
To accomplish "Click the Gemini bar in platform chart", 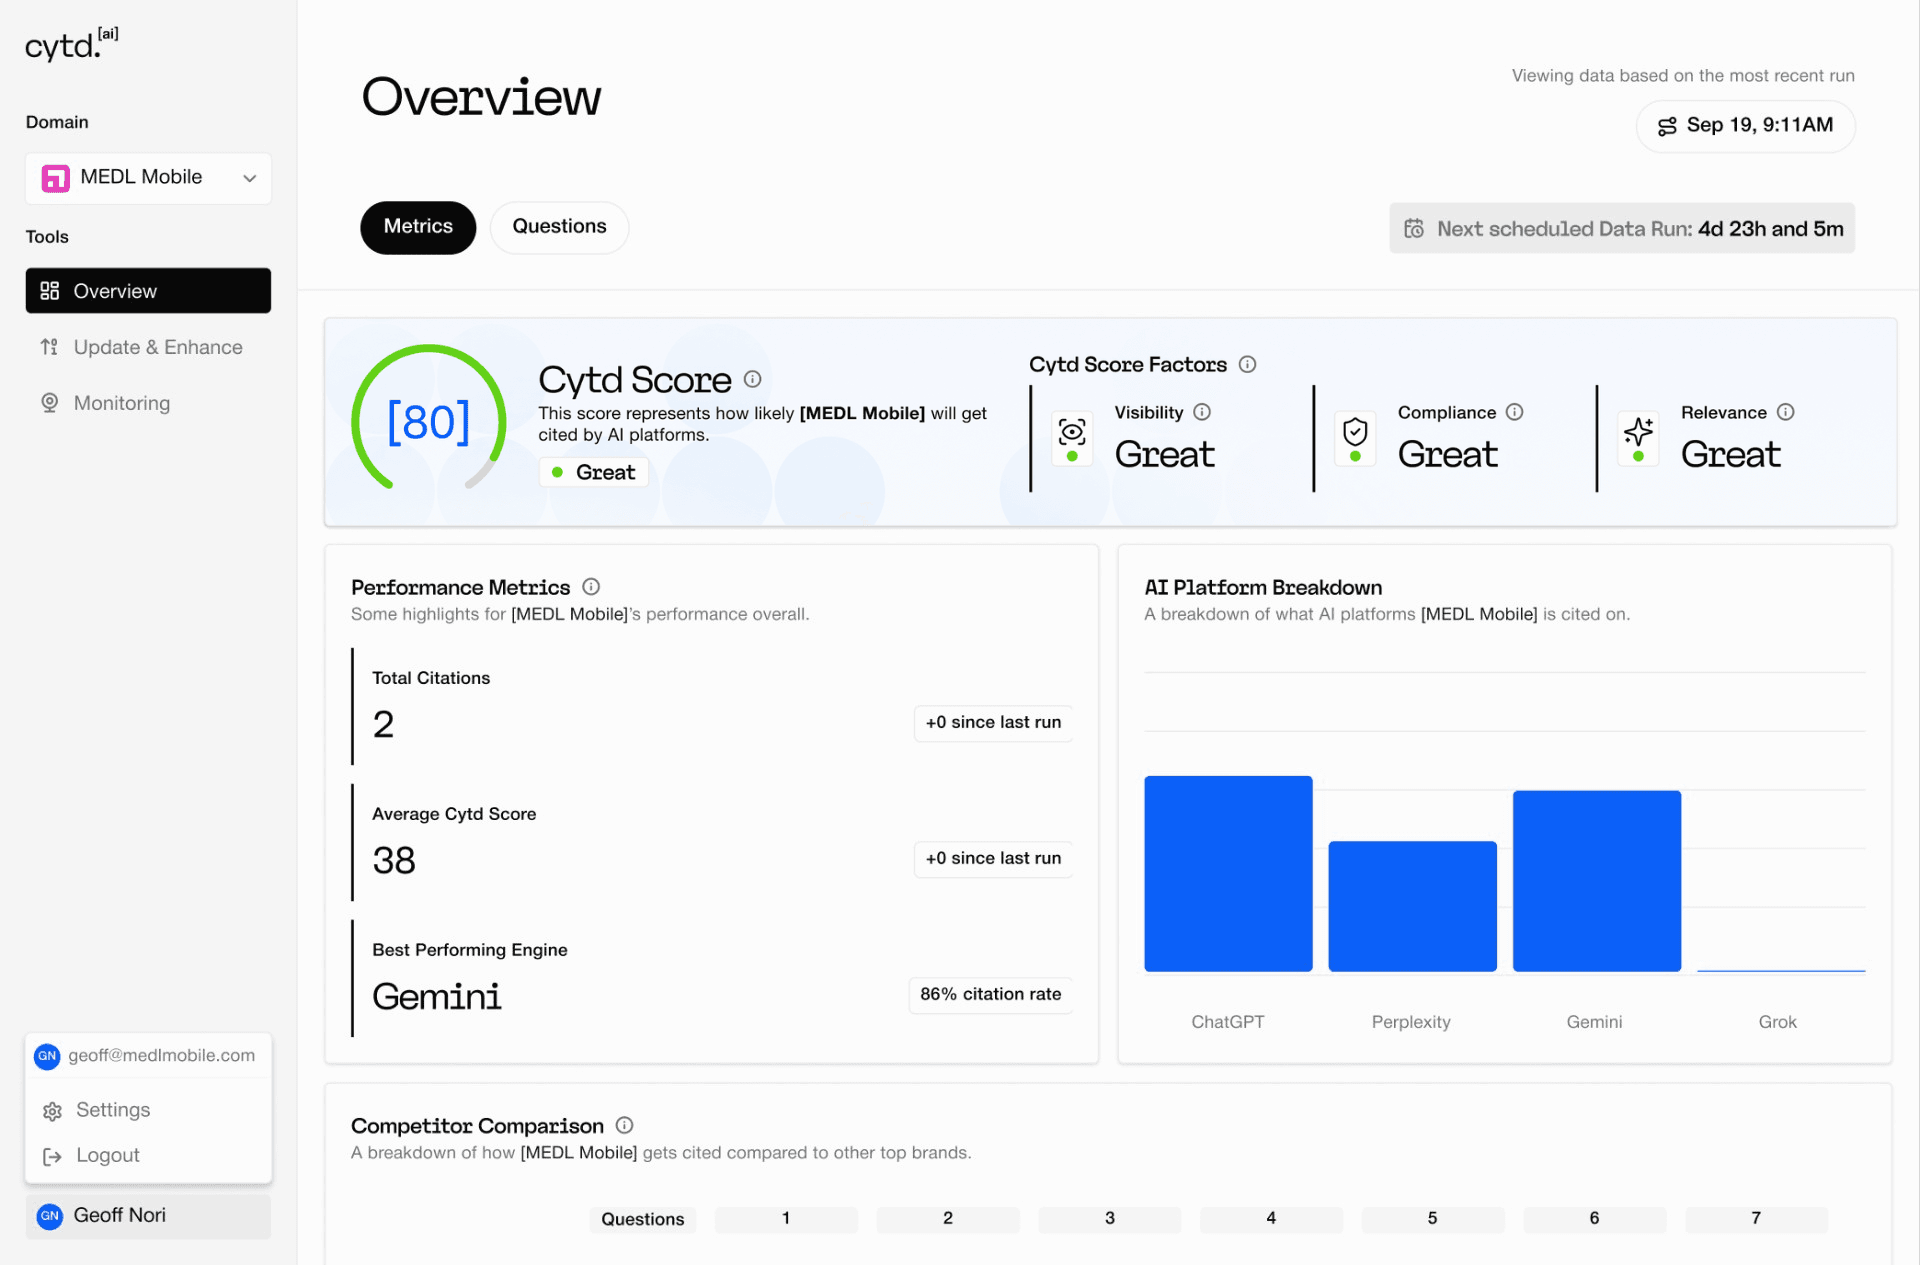I will click(1596, 880).
